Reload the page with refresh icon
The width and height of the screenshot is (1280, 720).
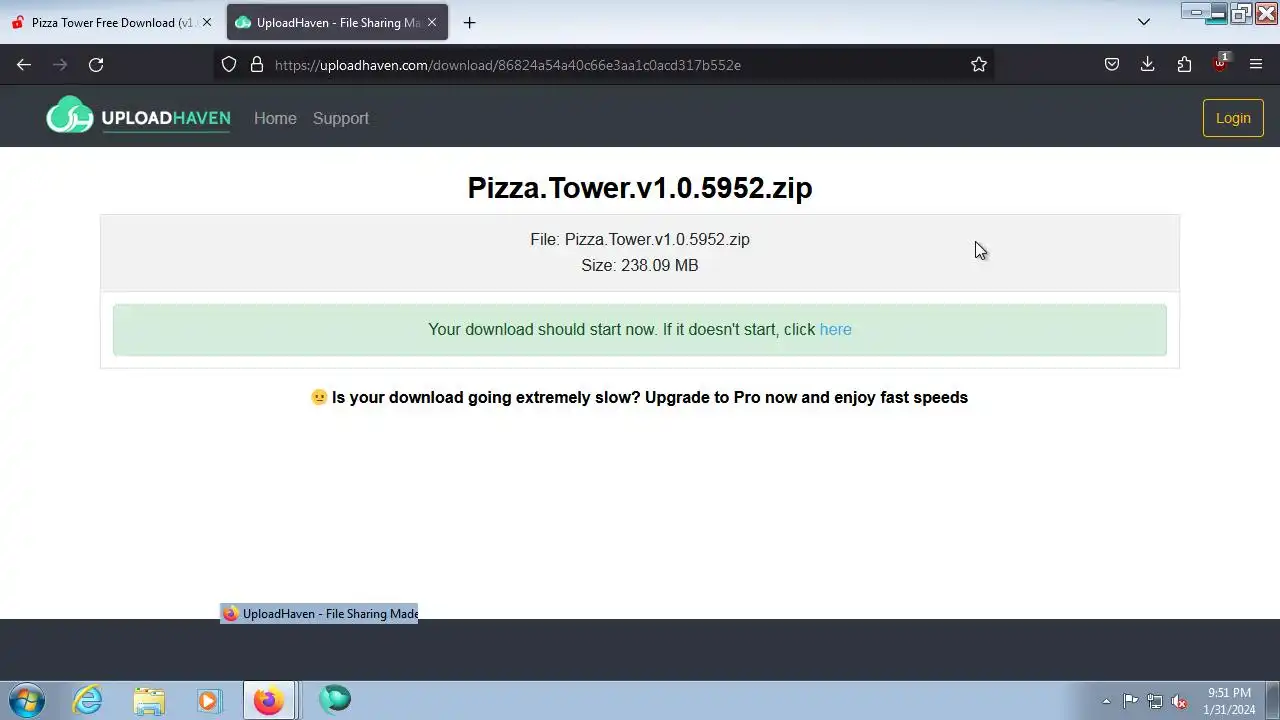[x=96, y=64]
